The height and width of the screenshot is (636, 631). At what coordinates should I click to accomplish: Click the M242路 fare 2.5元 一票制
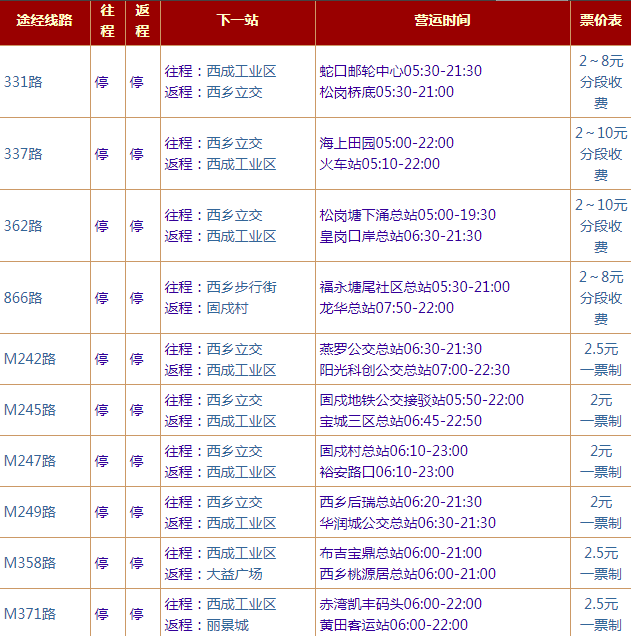pyautogui.click(x=601, y=359)
